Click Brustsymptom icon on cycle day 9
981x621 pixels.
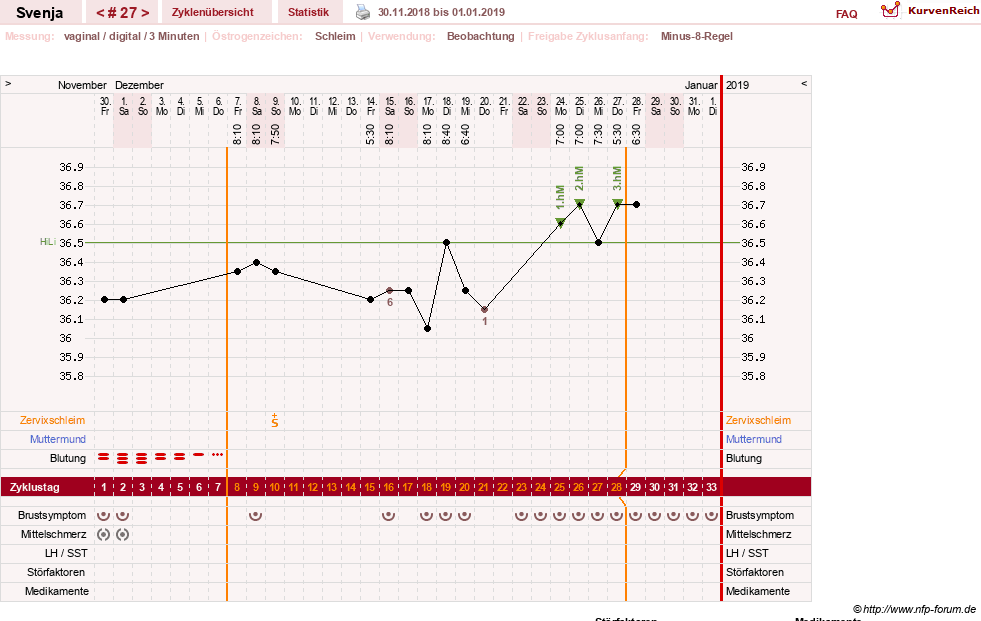[255, 515]
